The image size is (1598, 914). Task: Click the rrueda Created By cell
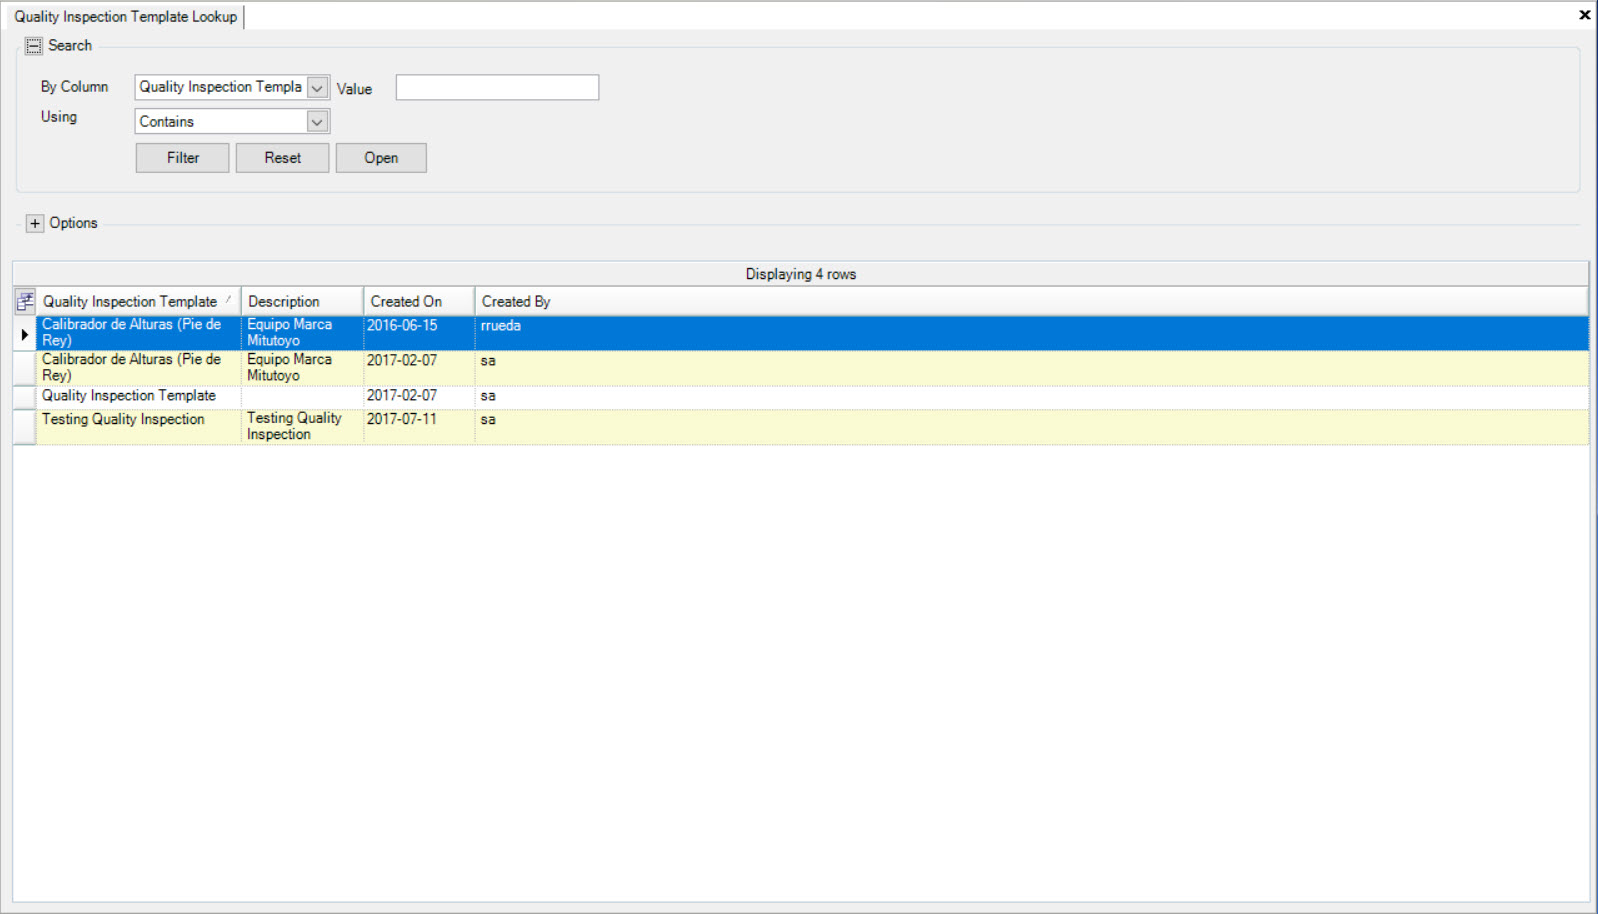click(1031, 333)
